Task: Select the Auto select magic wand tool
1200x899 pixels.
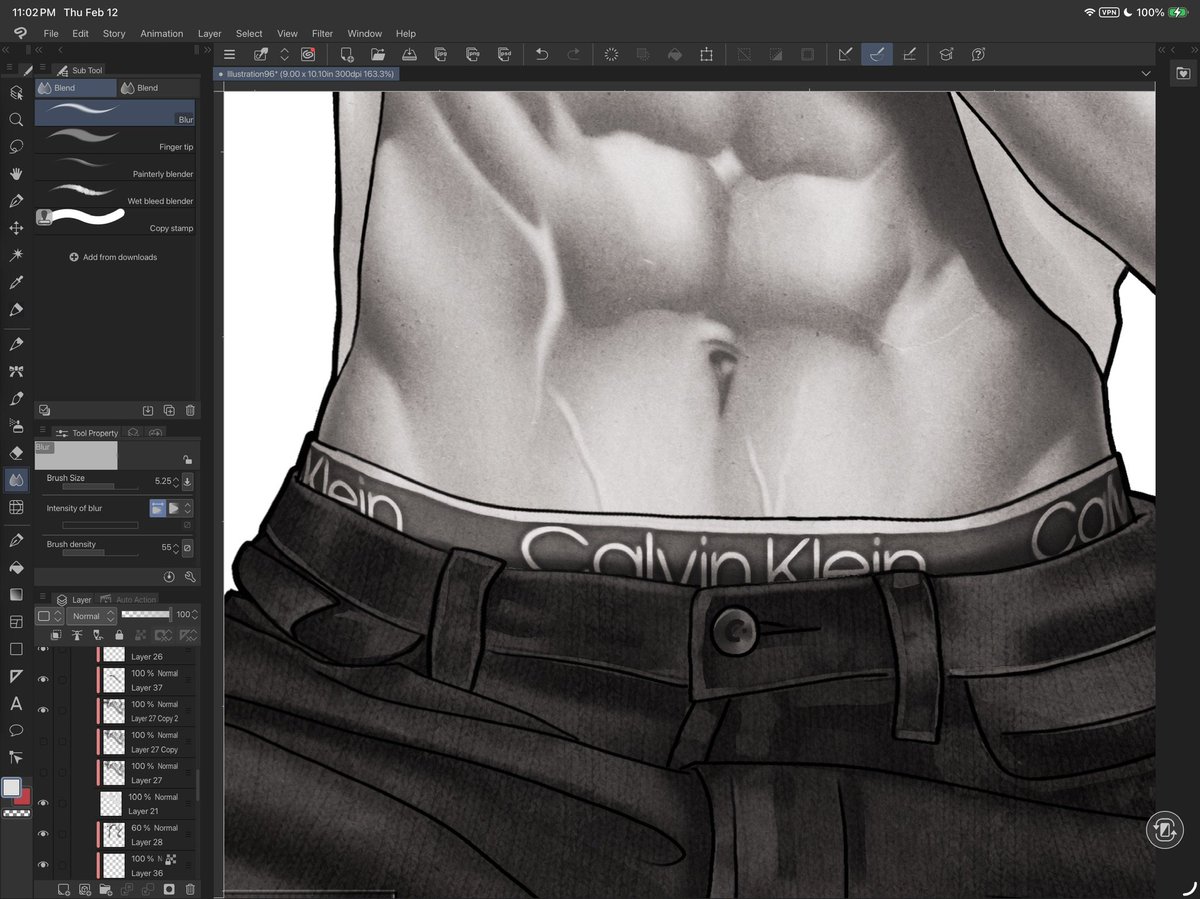Action: [x=16, y=256]
